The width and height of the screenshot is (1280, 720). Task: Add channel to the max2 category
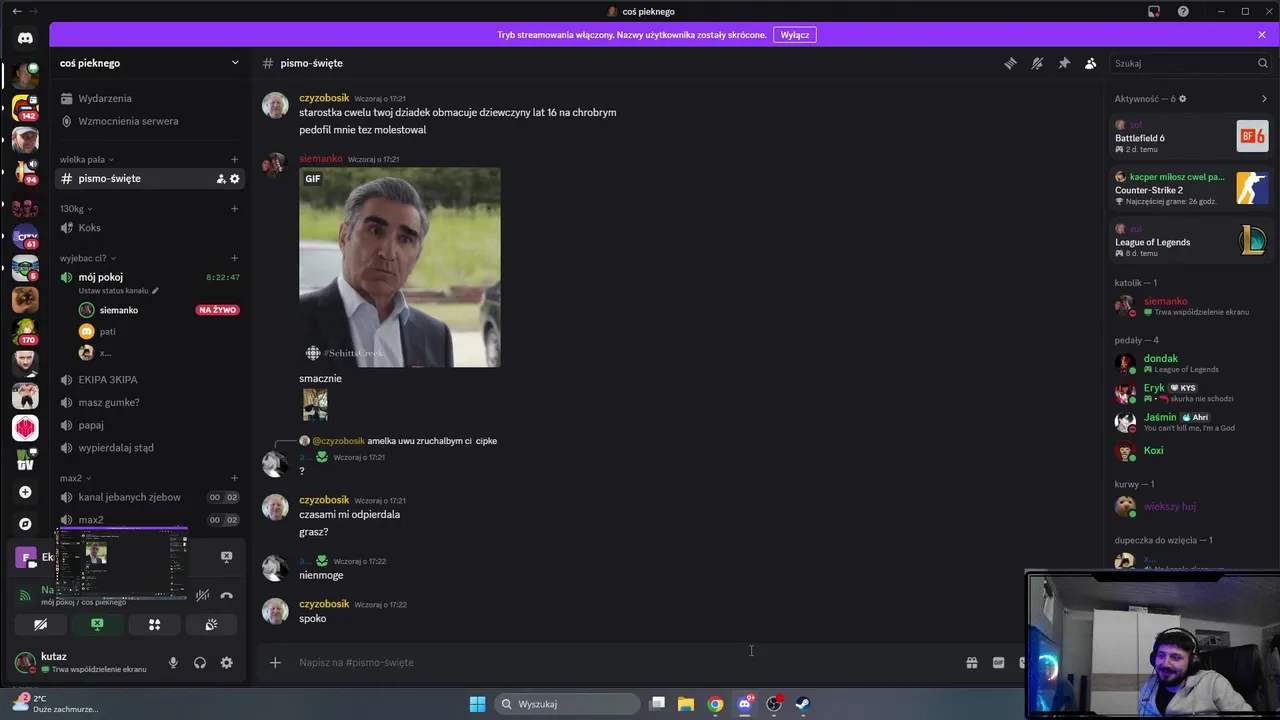tap(235, 478)
